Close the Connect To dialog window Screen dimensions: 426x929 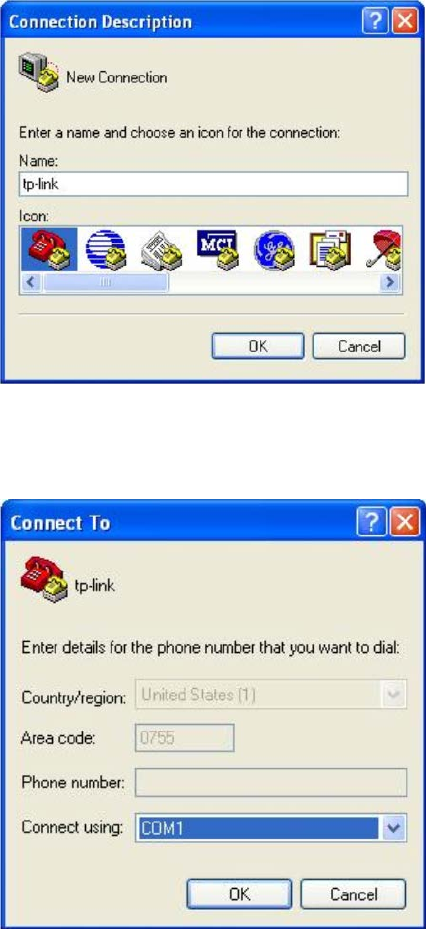(406, 522)
